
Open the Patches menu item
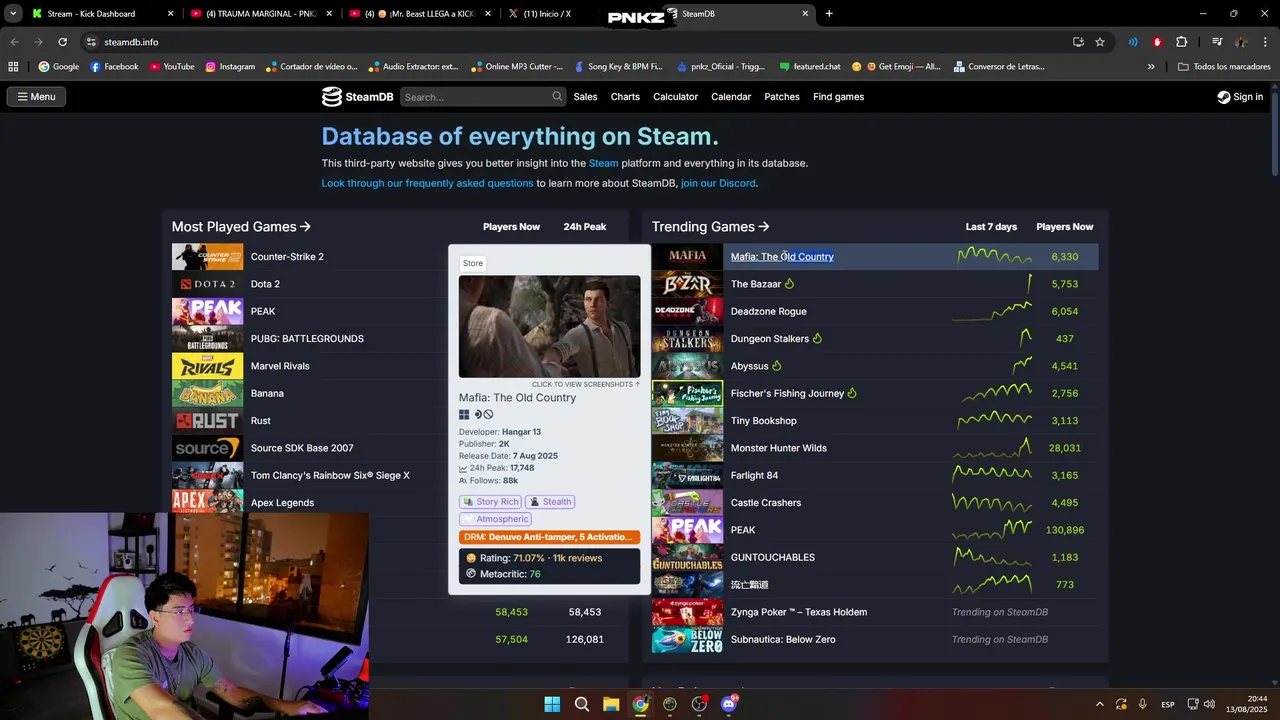click(782, 97)
